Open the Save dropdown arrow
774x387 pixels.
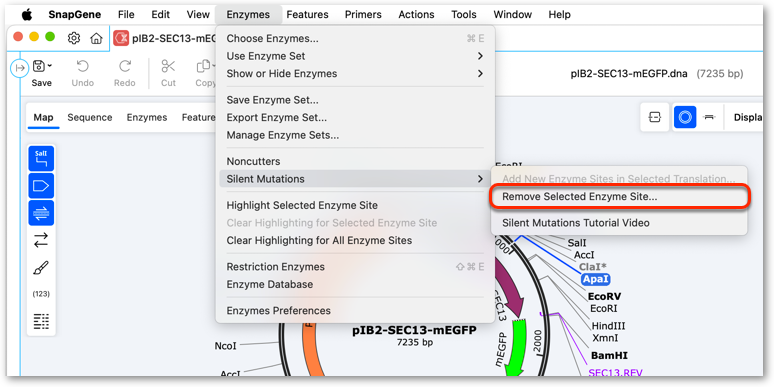click(50, 65)
